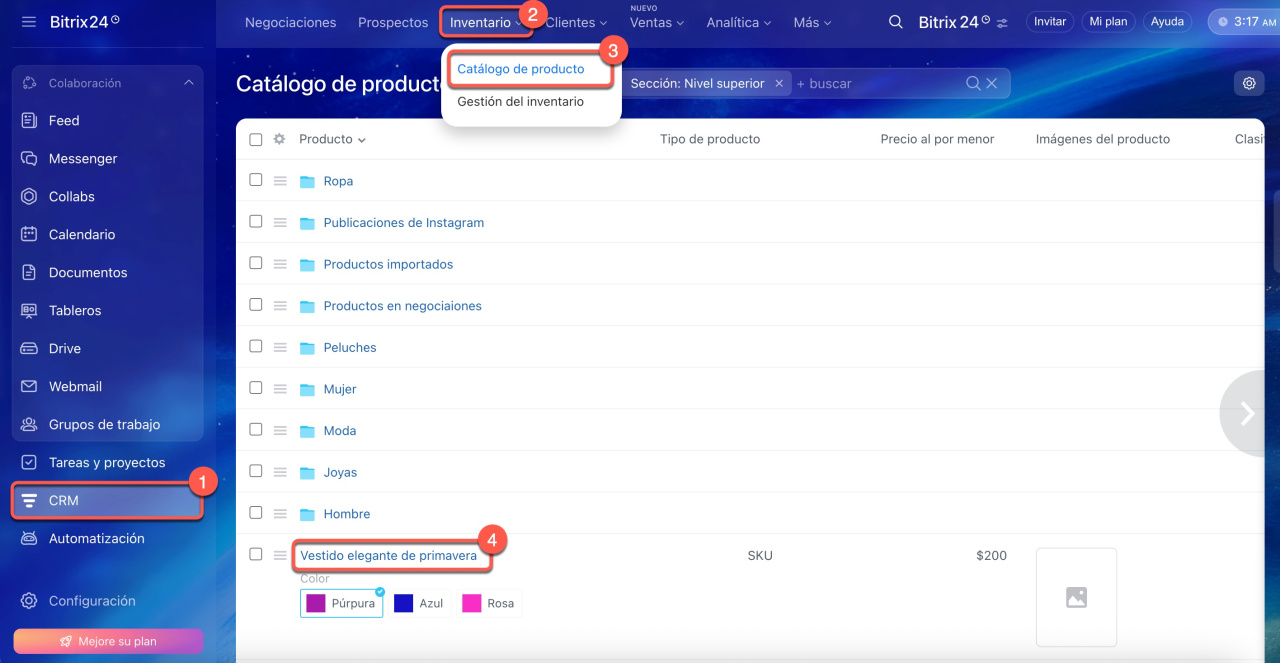Open catalog settings gear icon
The image size is (1280, 663).
point(1248,84)
